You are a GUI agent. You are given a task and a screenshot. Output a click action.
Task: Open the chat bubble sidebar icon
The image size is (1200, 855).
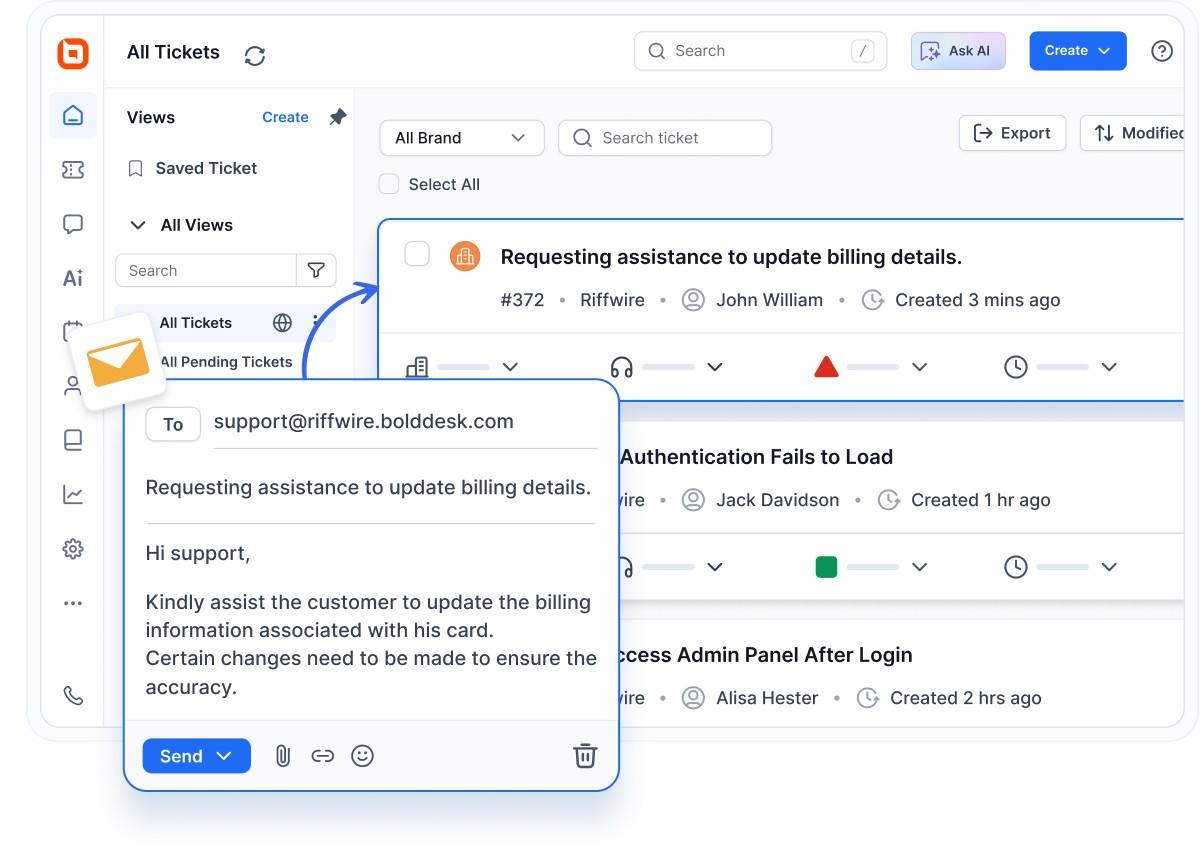coord(73,224)
